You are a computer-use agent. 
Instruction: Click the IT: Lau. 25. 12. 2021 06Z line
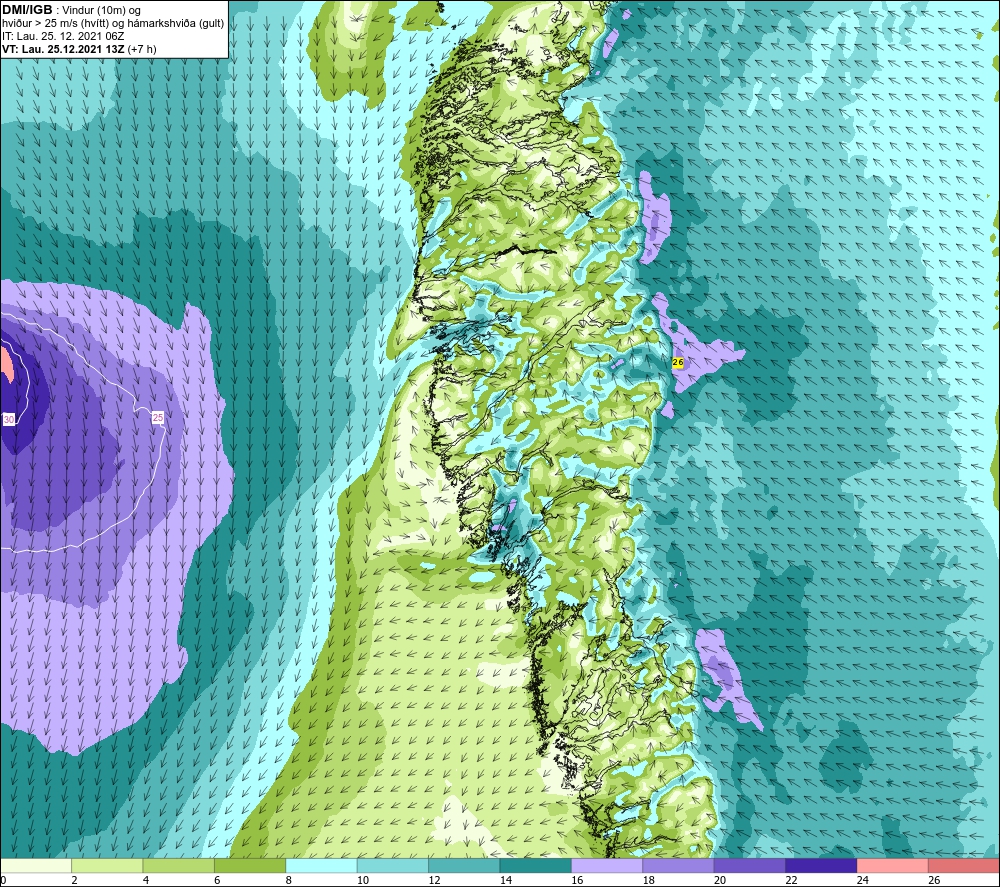click(63, 36)
